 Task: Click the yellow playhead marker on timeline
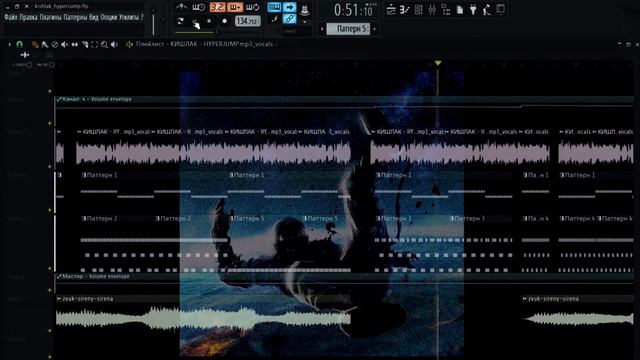[438, 63]
